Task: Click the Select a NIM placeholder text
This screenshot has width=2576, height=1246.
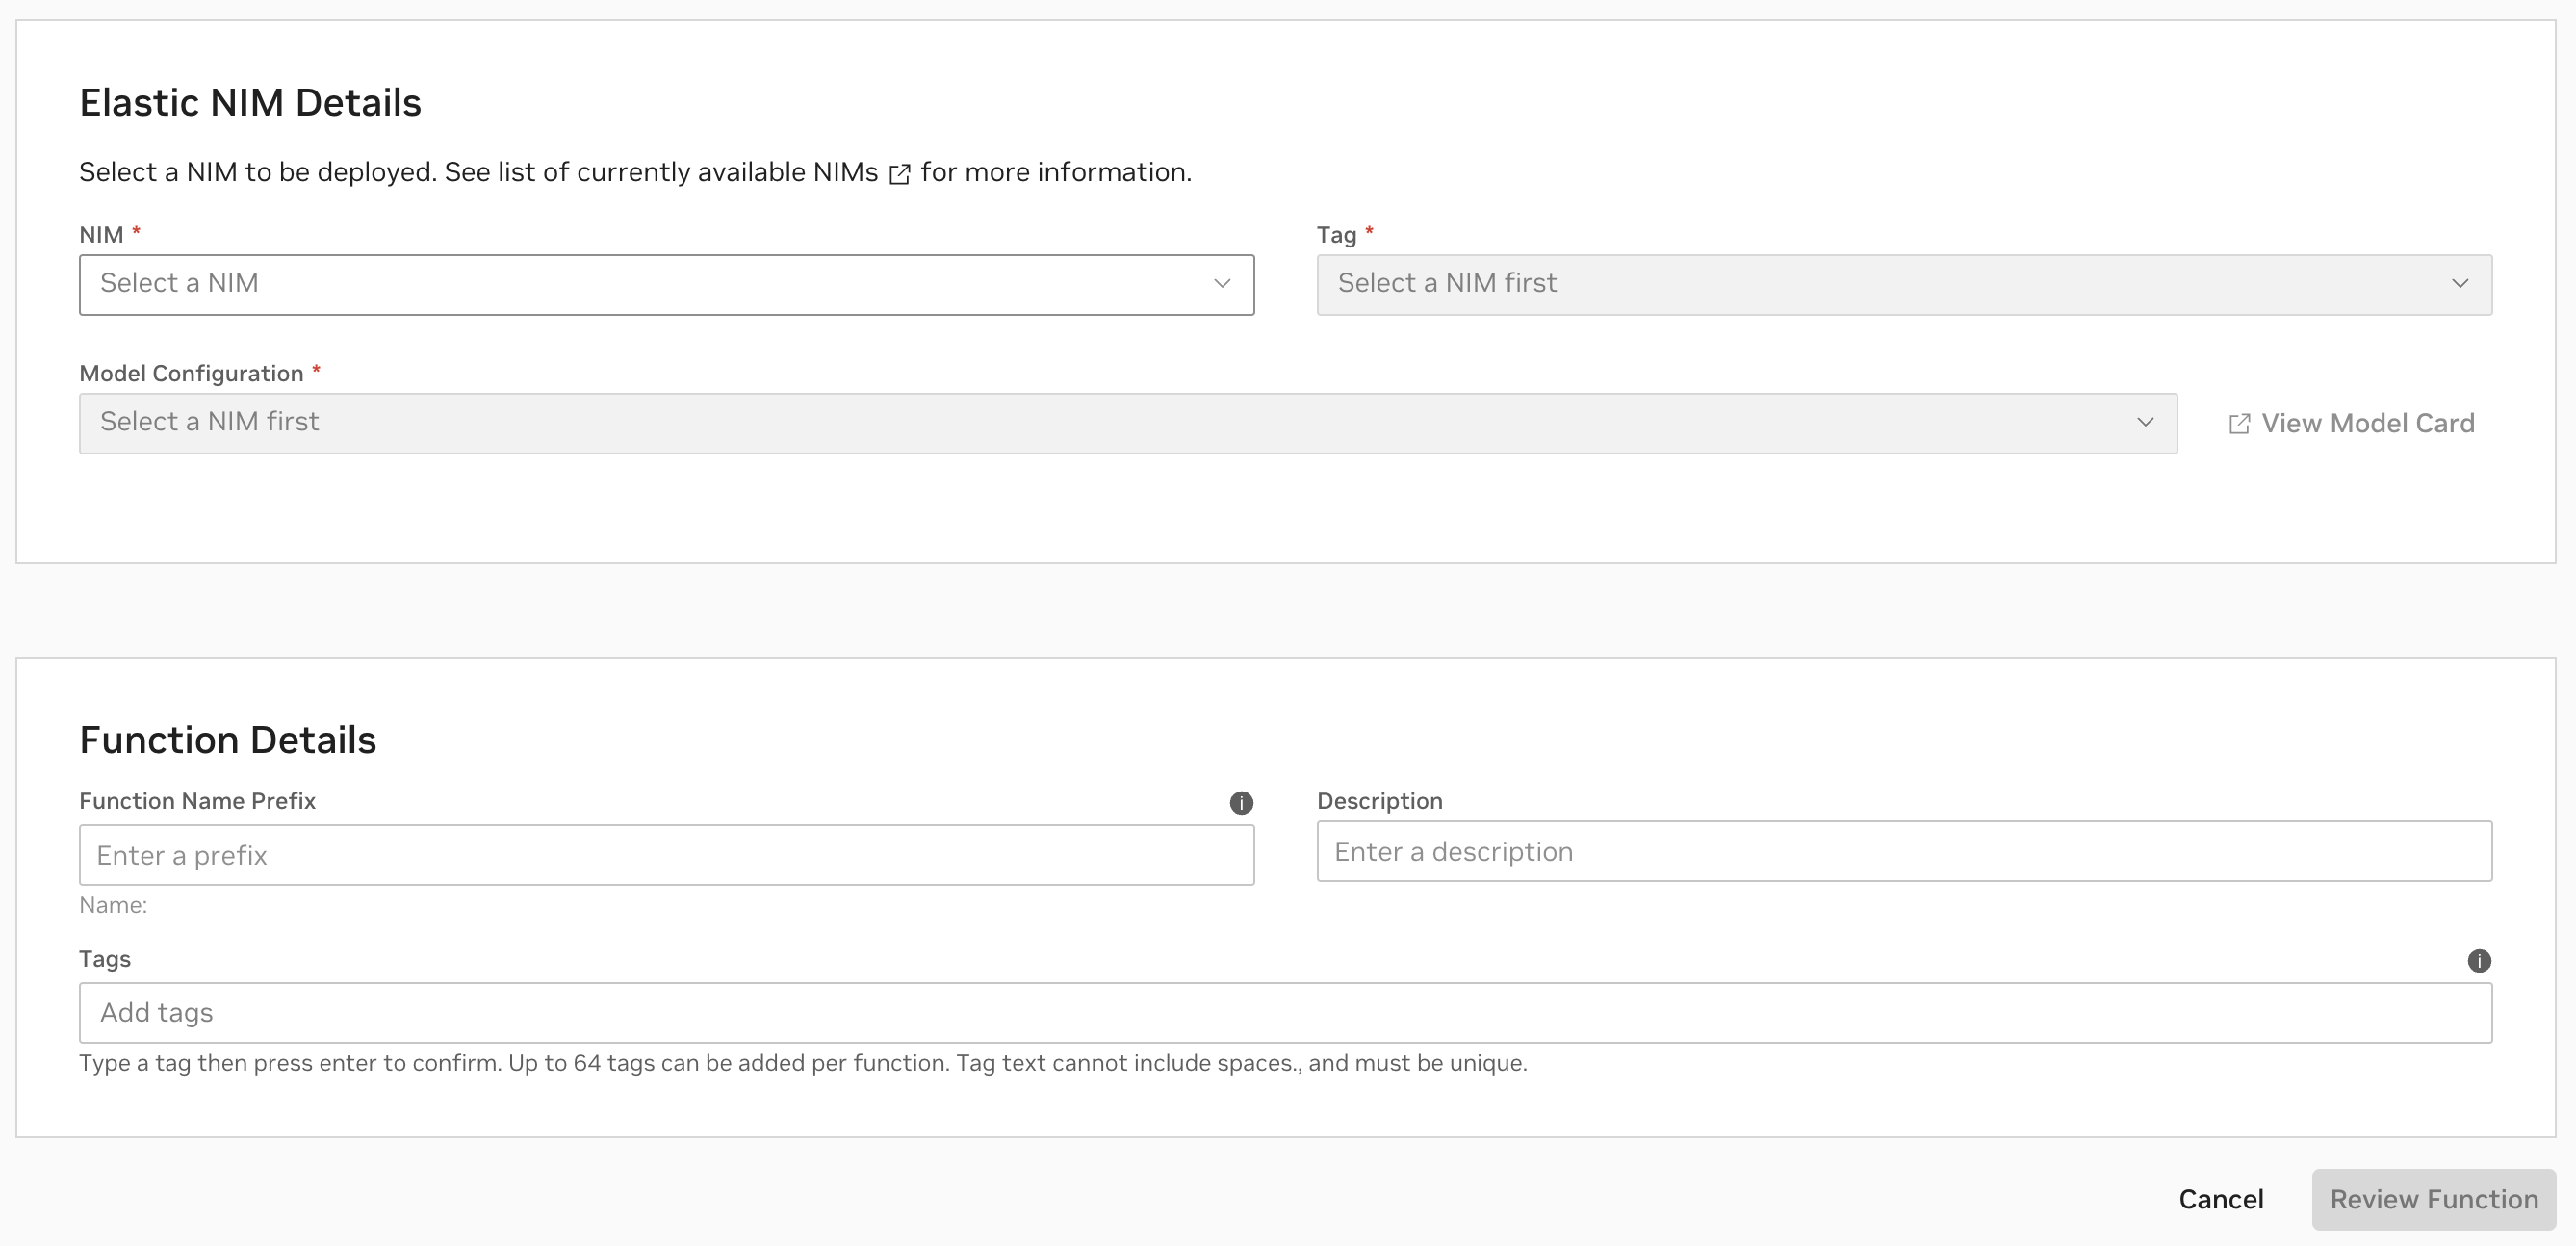Action: [180, 284]
